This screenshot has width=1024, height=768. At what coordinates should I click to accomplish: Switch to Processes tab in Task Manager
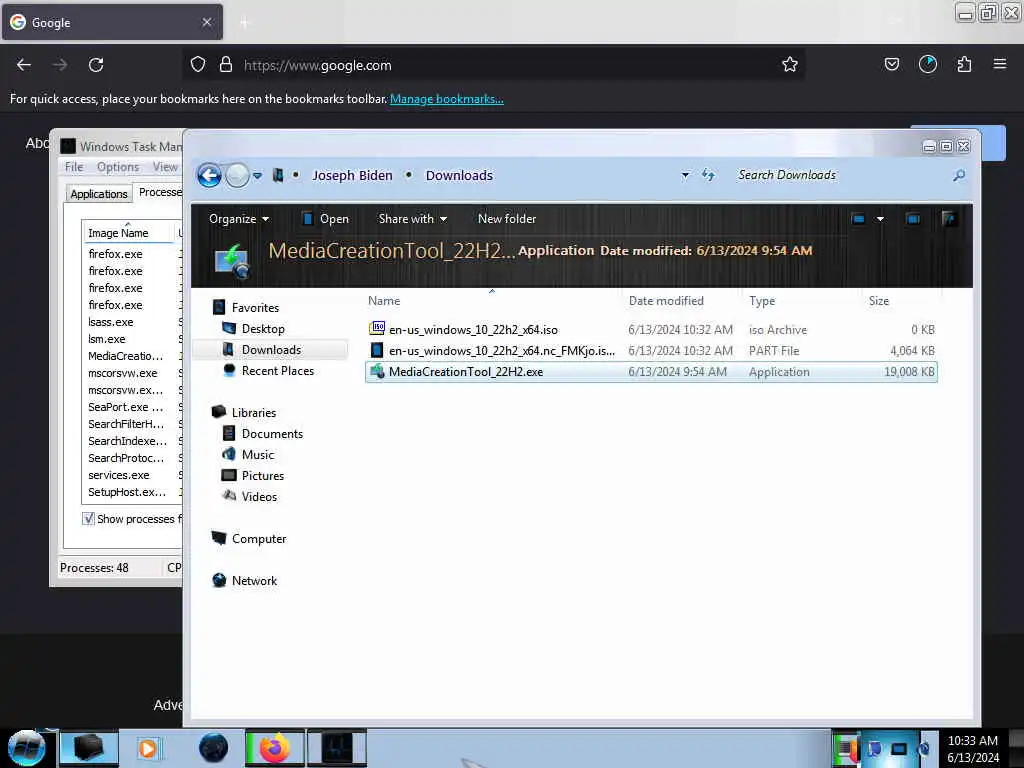[159, 192]
